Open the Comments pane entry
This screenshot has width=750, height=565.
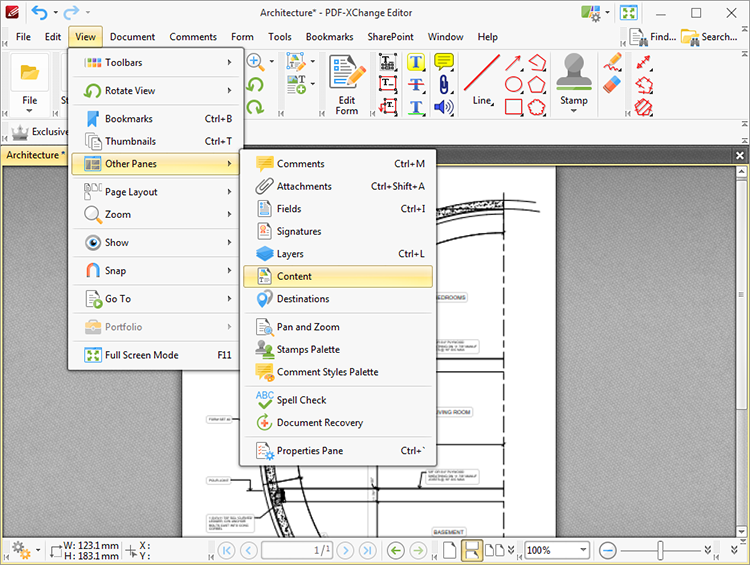pyautogui.click(x=338, y=164)
